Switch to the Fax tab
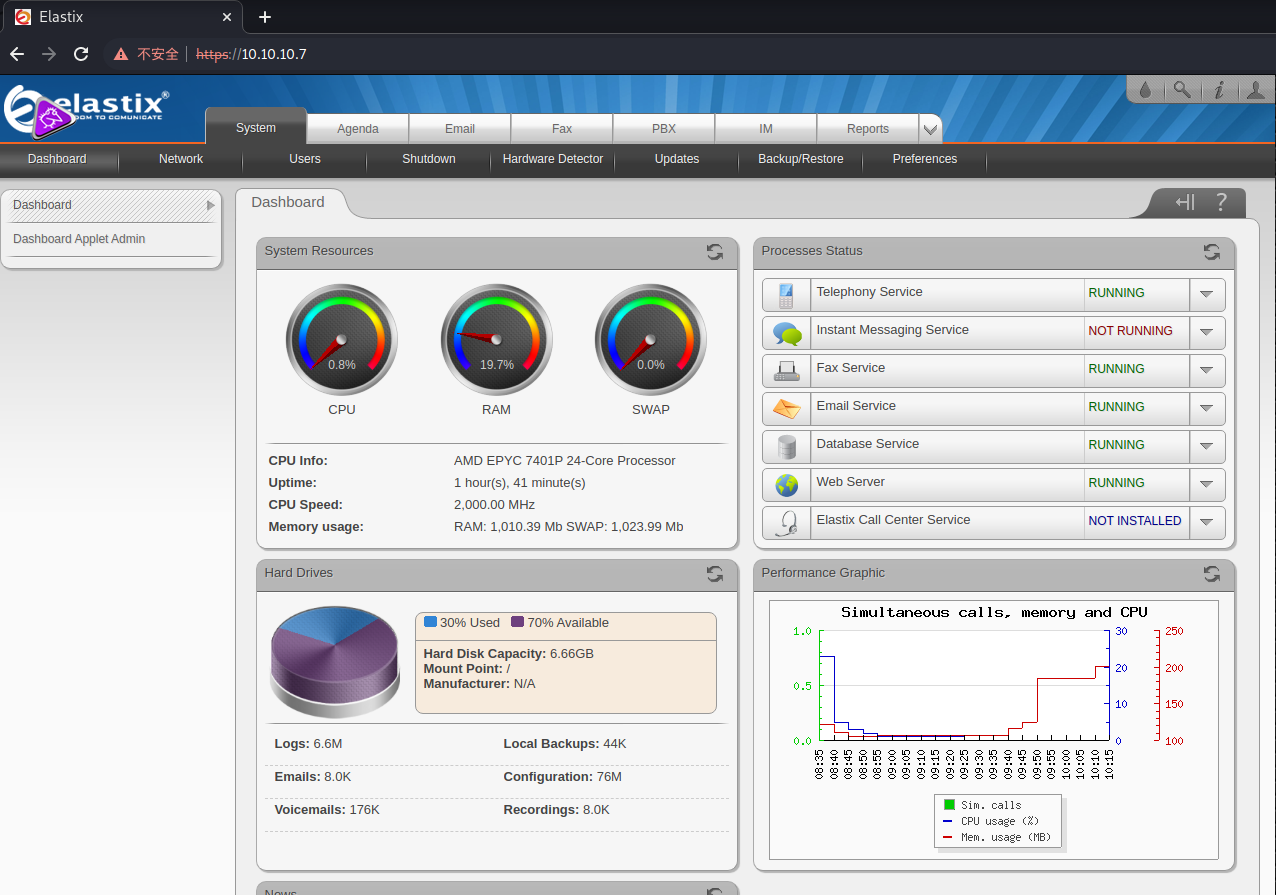The image size is (1276, 895). 562,129
